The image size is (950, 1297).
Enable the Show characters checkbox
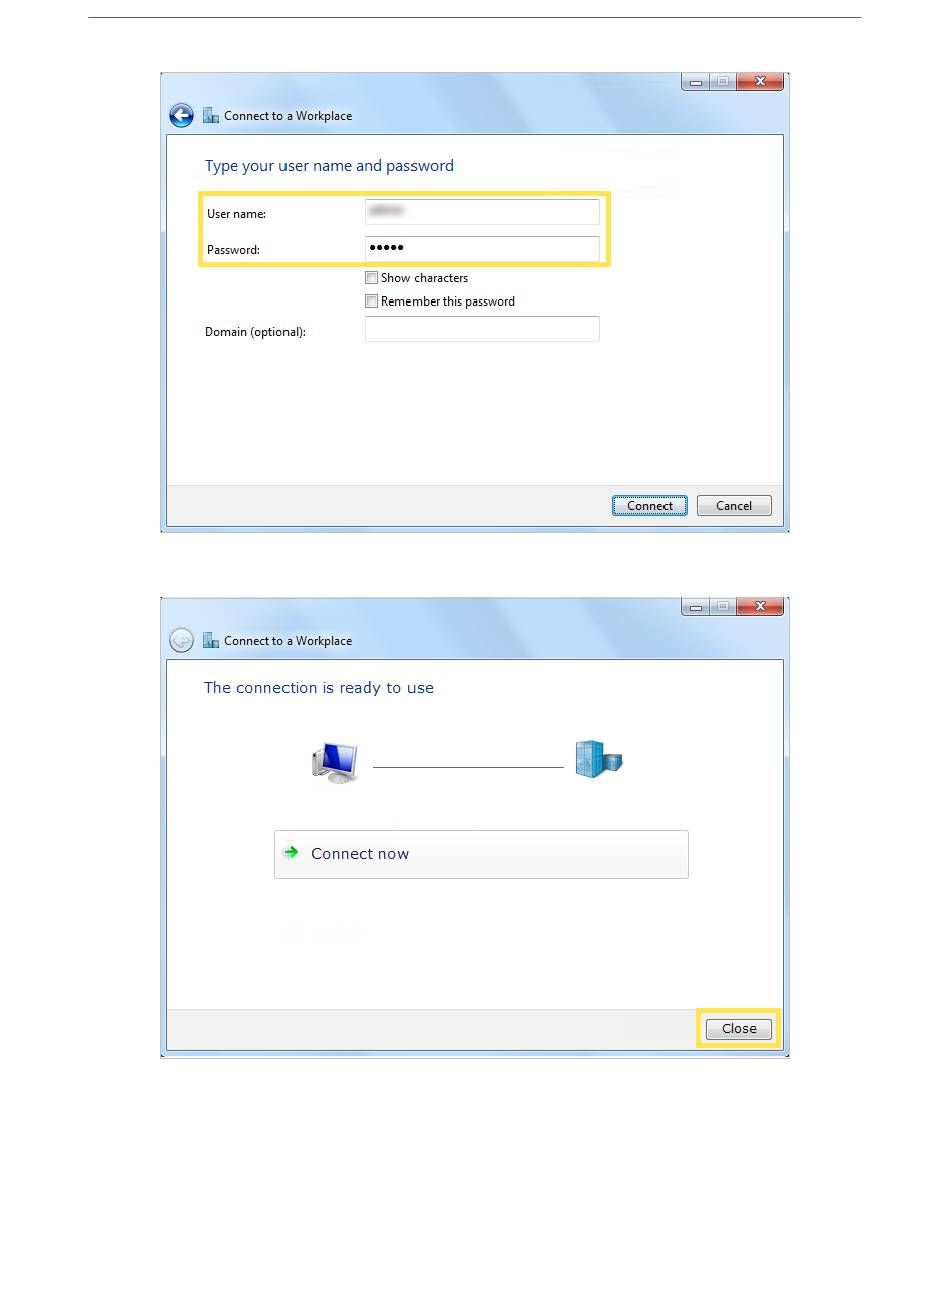coord(371,278)
